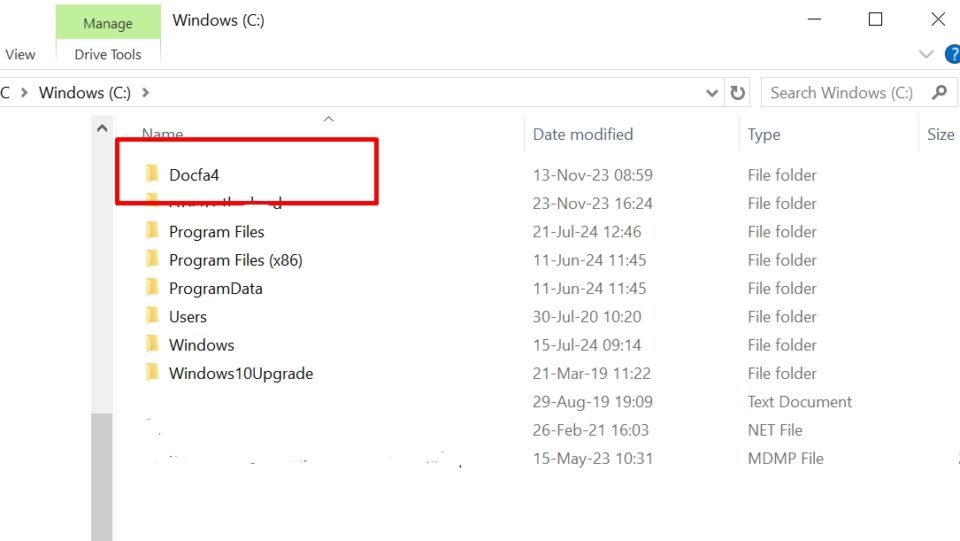This screenshot has width=960, height=541.
Task: Select the Windows folder name
Action: (201, 345)
